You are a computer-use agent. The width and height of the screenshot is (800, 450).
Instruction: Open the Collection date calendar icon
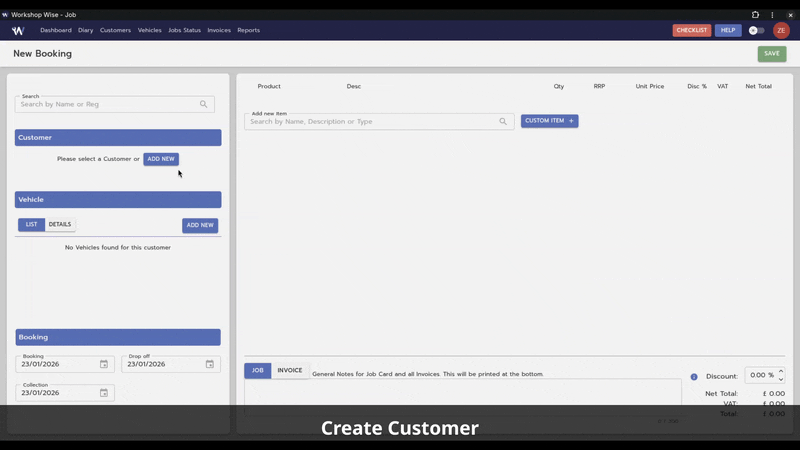tap(104, 393)
